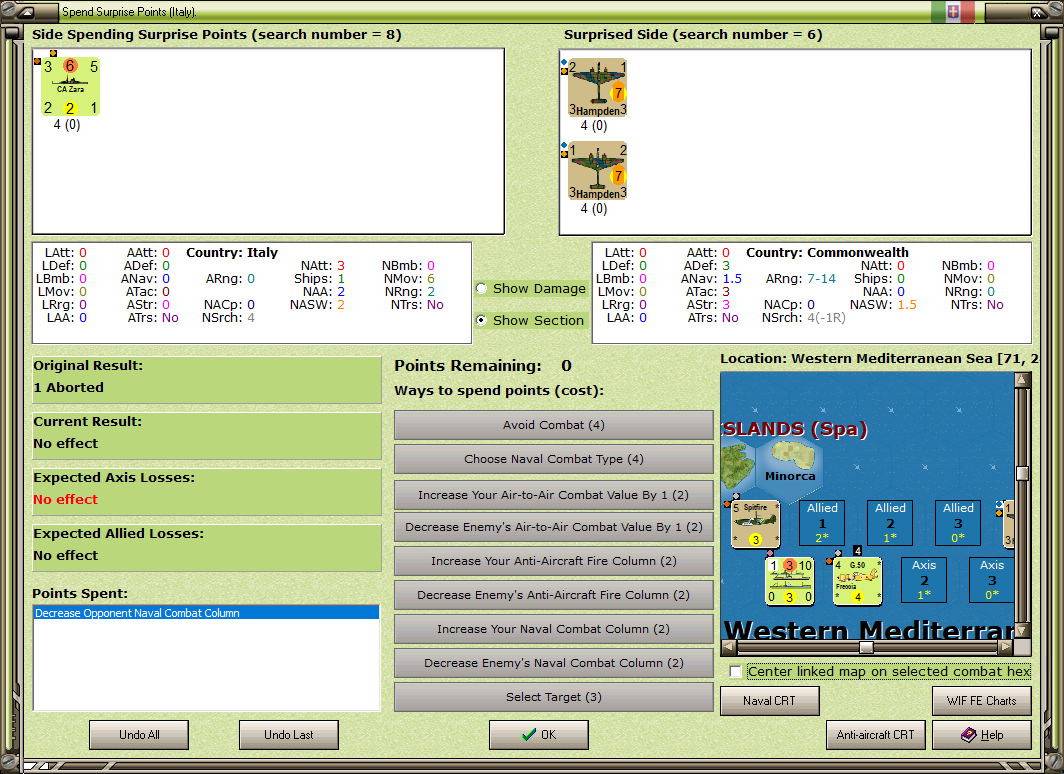Open the Naval CRT chart
The height and width of the screenshot is (774, 1064).
770,701
